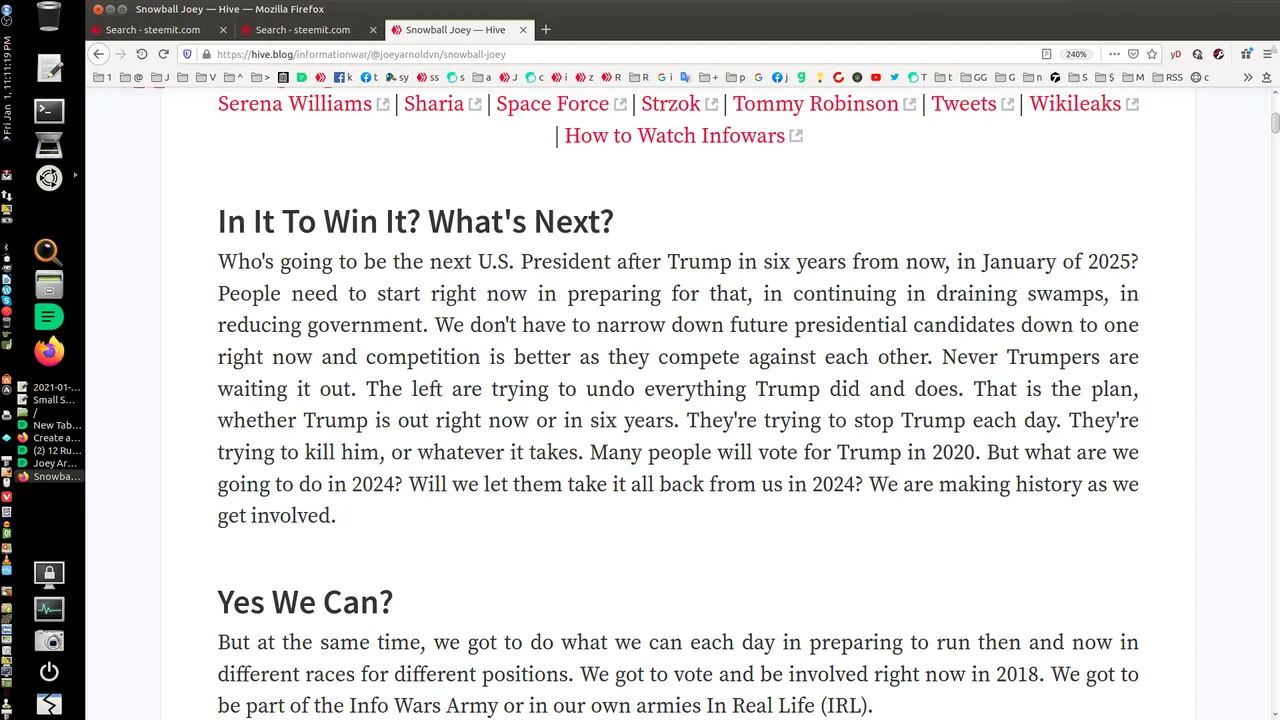Follow the Space Force link
The width and height of the screenshot is (1280, 720).
pos(553,104)
